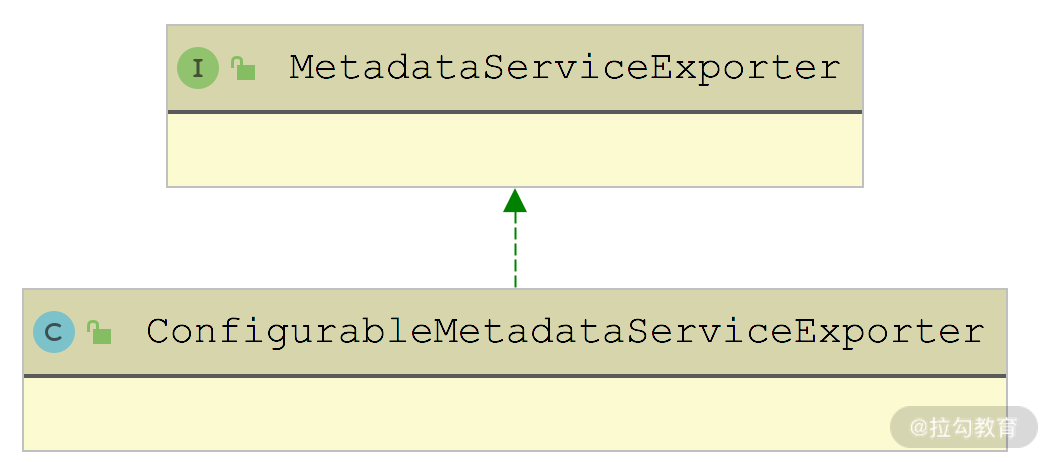Click the open-lock icon beside ConfigurableMetadataServiceExporter
Image resolution: width=1052 pixels, height=462 pixels.
[99, 332]
